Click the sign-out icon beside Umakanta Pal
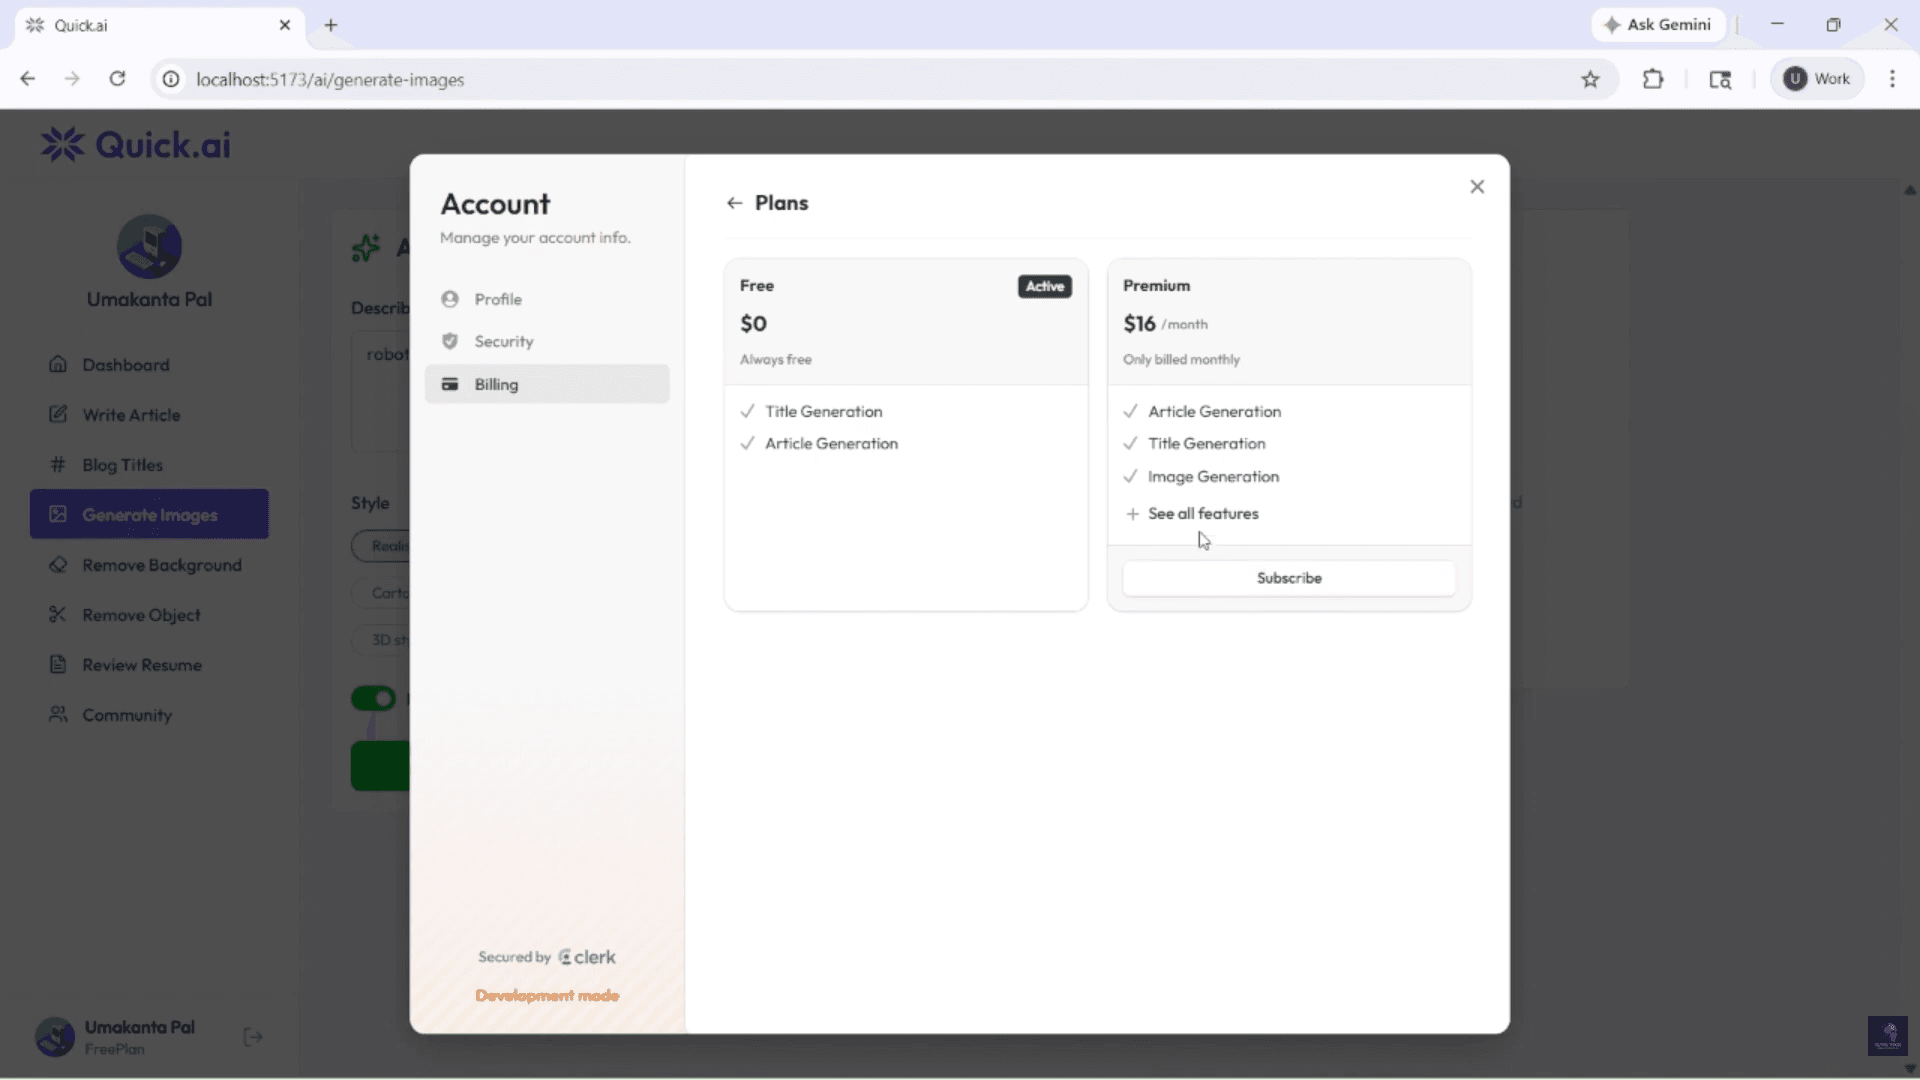 pos(253,1037)
